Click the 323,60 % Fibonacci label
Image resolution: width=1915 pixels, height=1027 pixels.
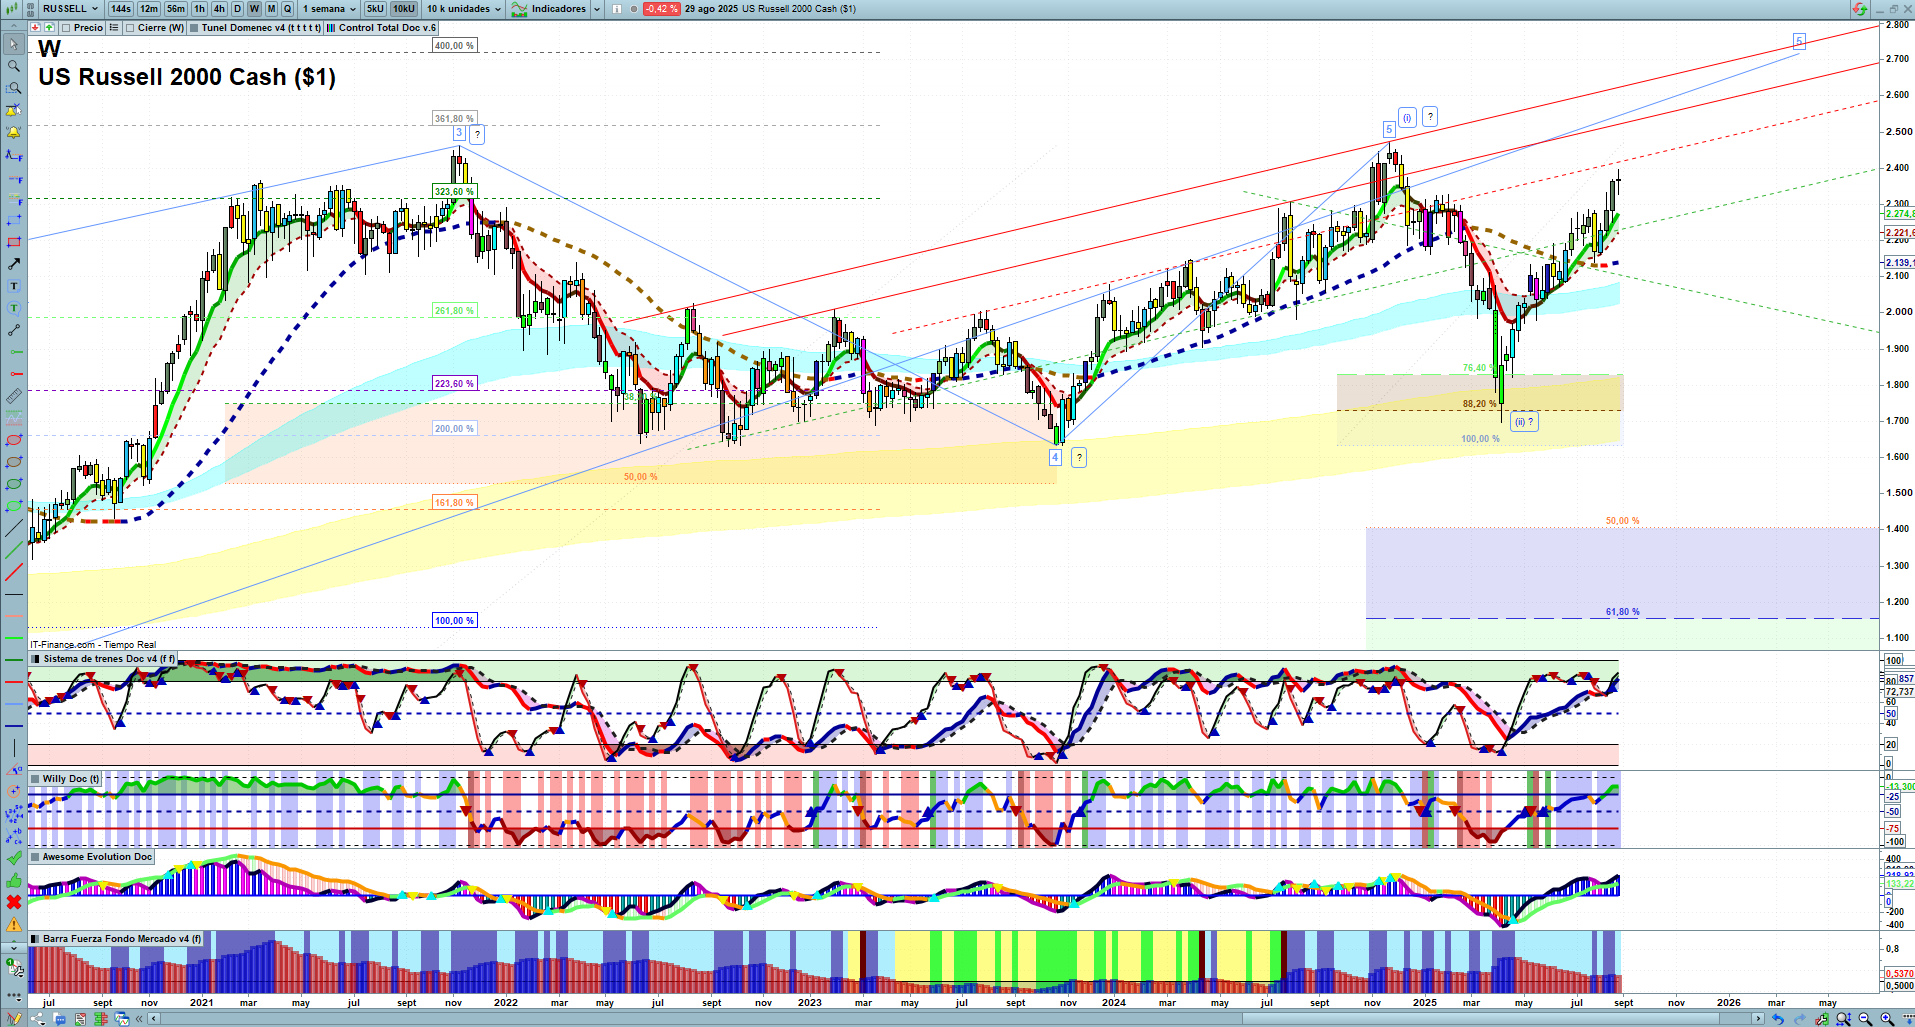tap(454, 191)
